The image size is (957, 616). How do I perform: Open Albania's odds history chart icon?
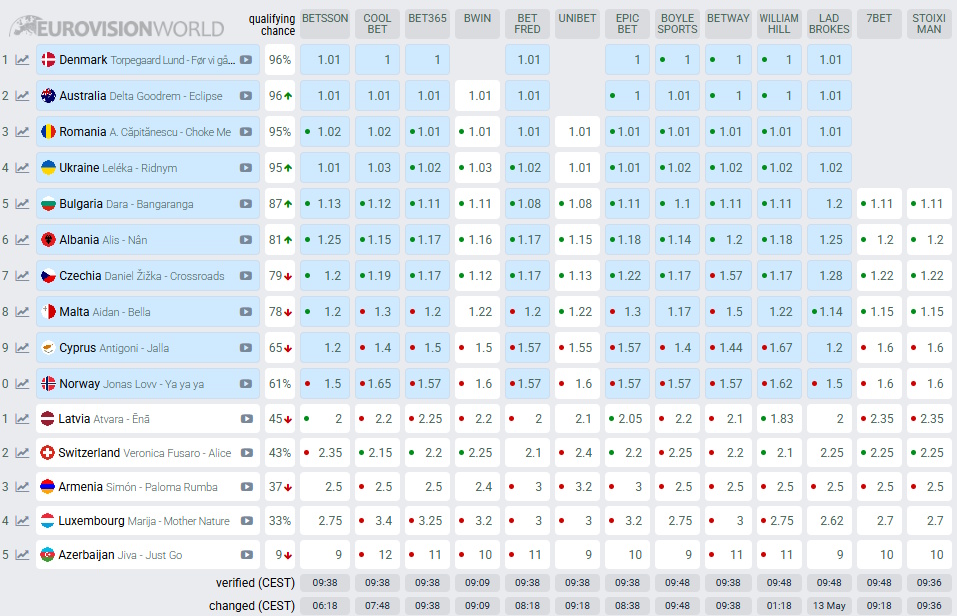pos(22,240)
